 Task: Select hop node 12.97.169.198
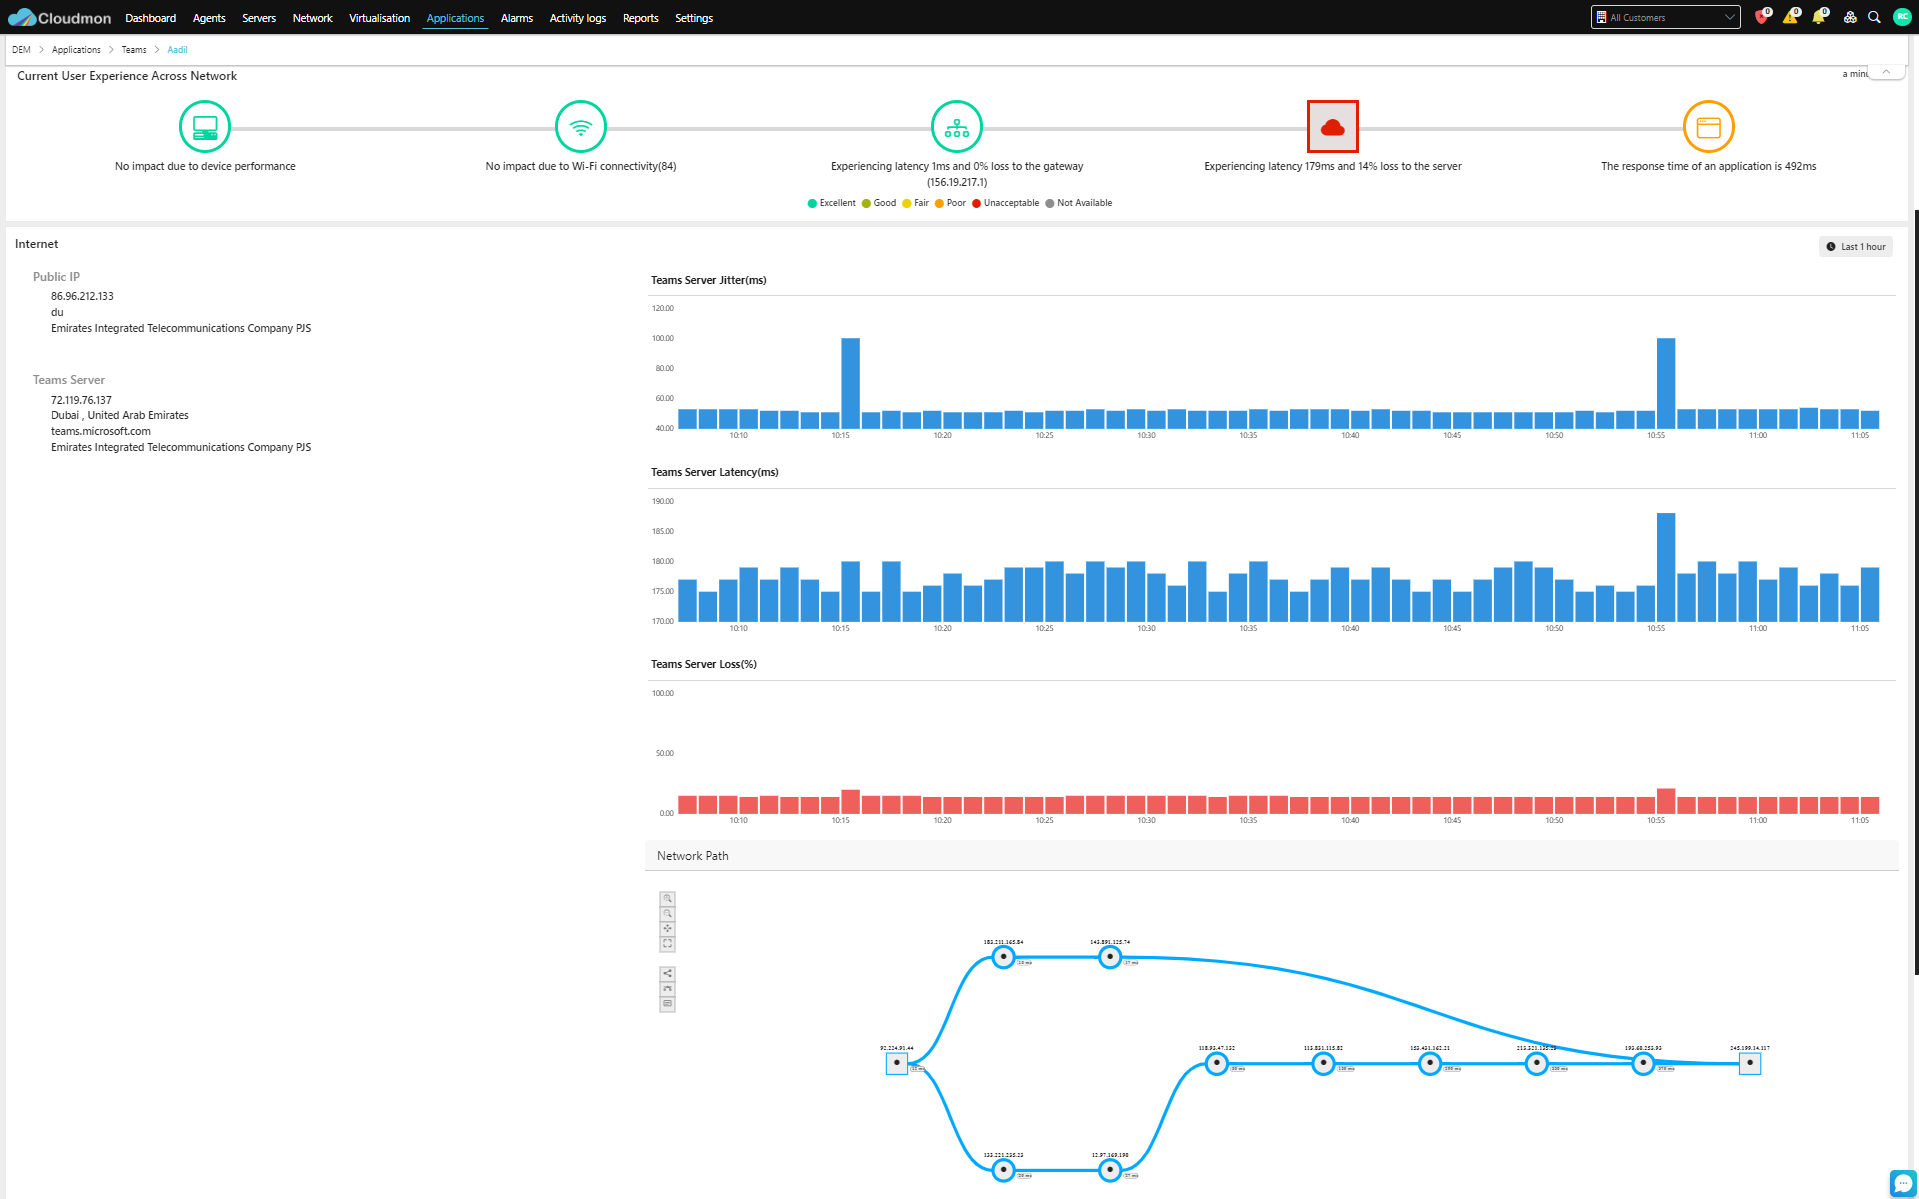point(1110,1170)
